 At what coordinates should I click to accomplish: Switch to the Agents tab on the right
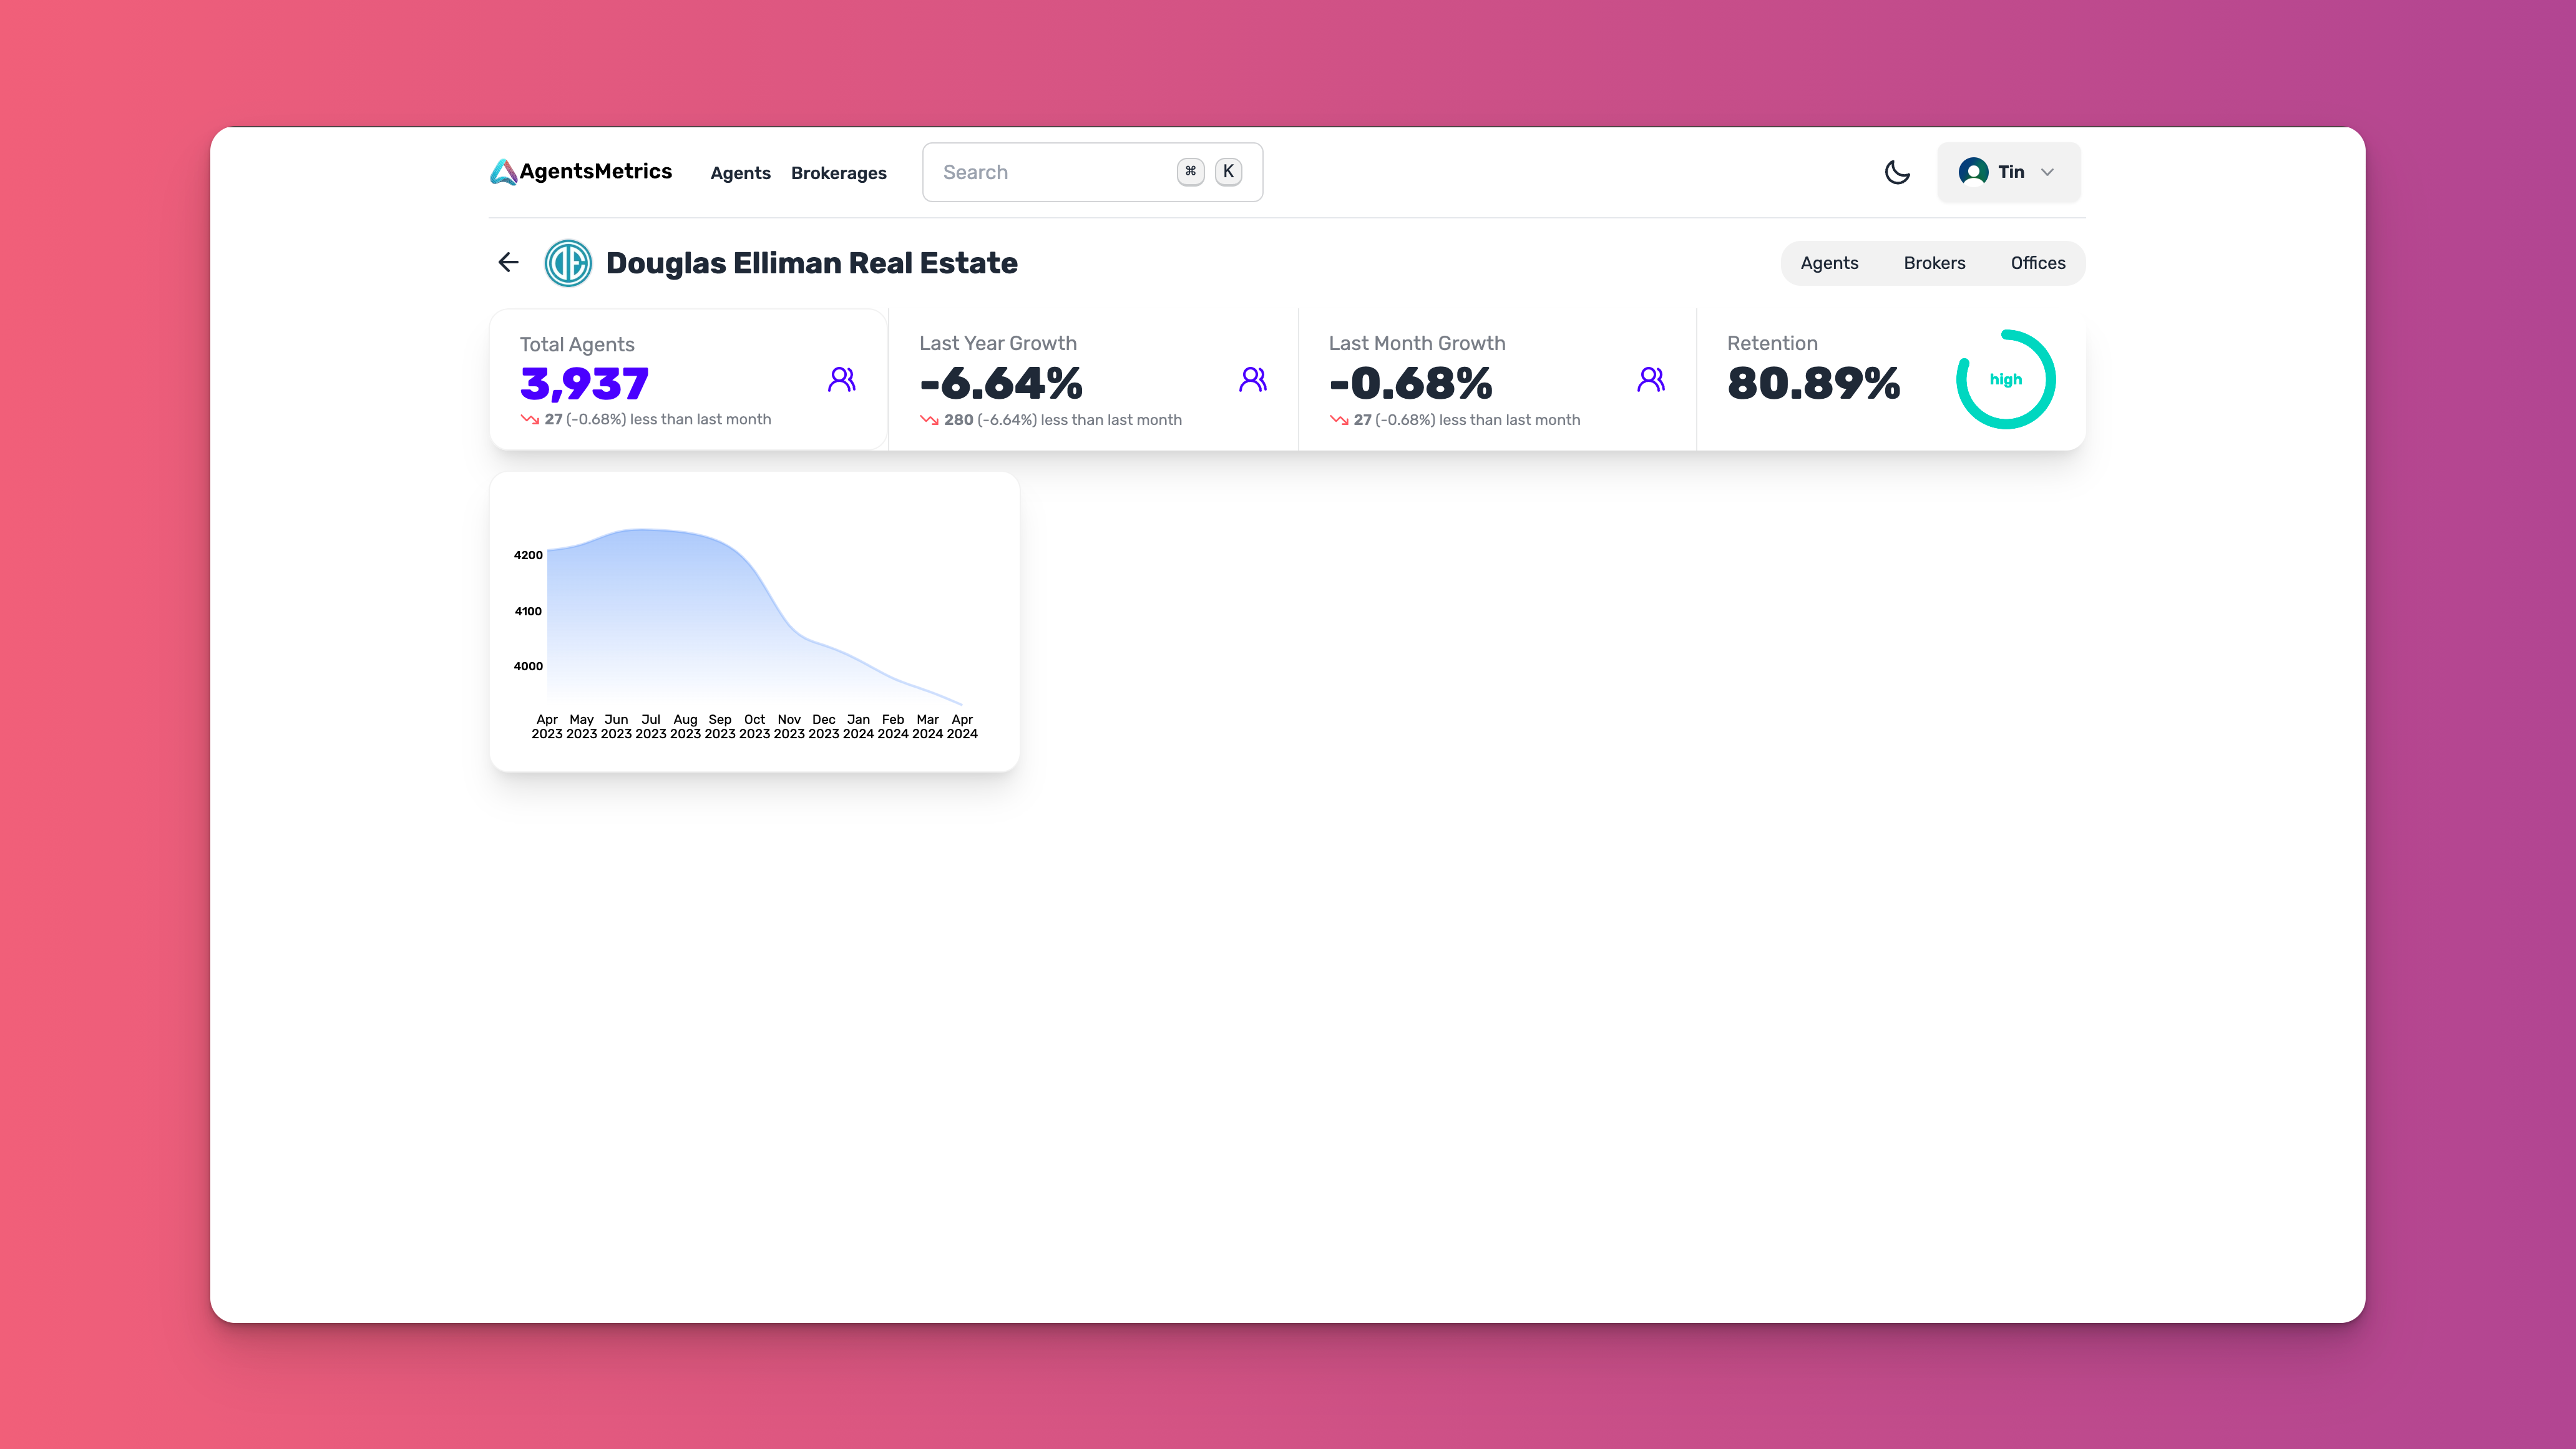click(1829, 263)
